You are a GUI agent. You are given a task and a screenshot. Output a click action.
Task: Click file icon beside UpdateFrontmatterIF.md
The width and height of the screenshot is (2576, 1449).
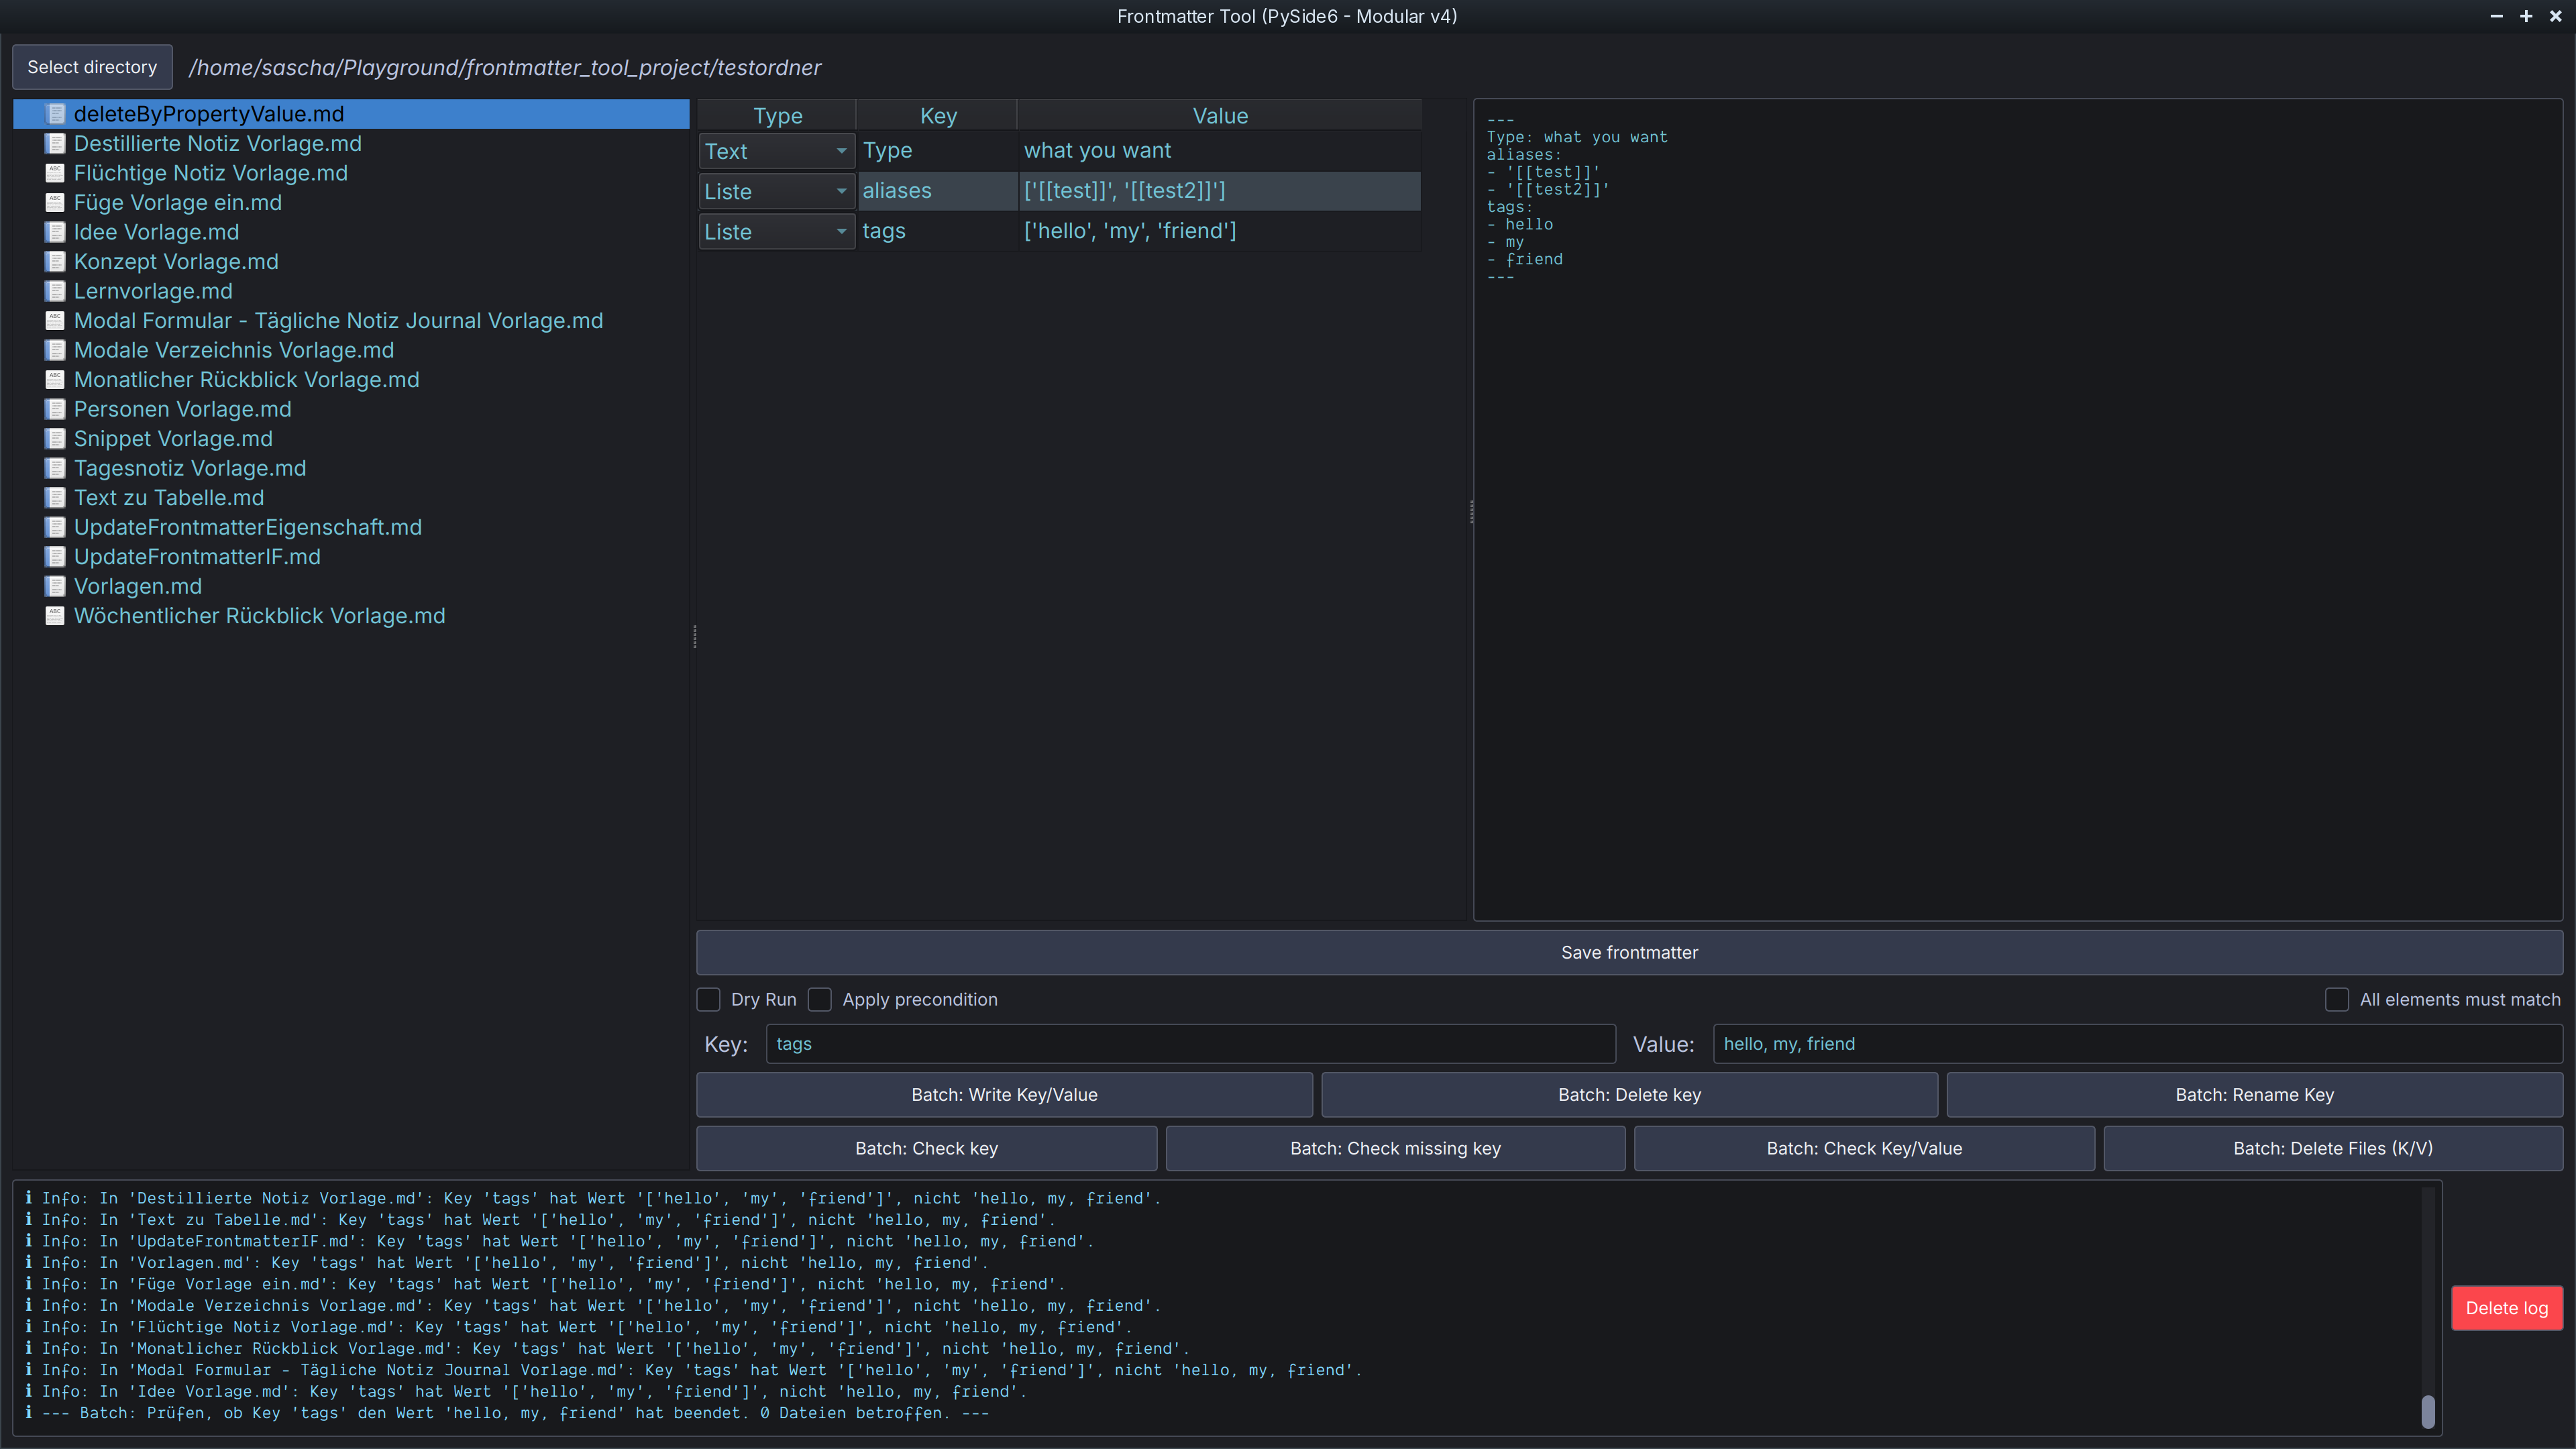tap(56, 557)
